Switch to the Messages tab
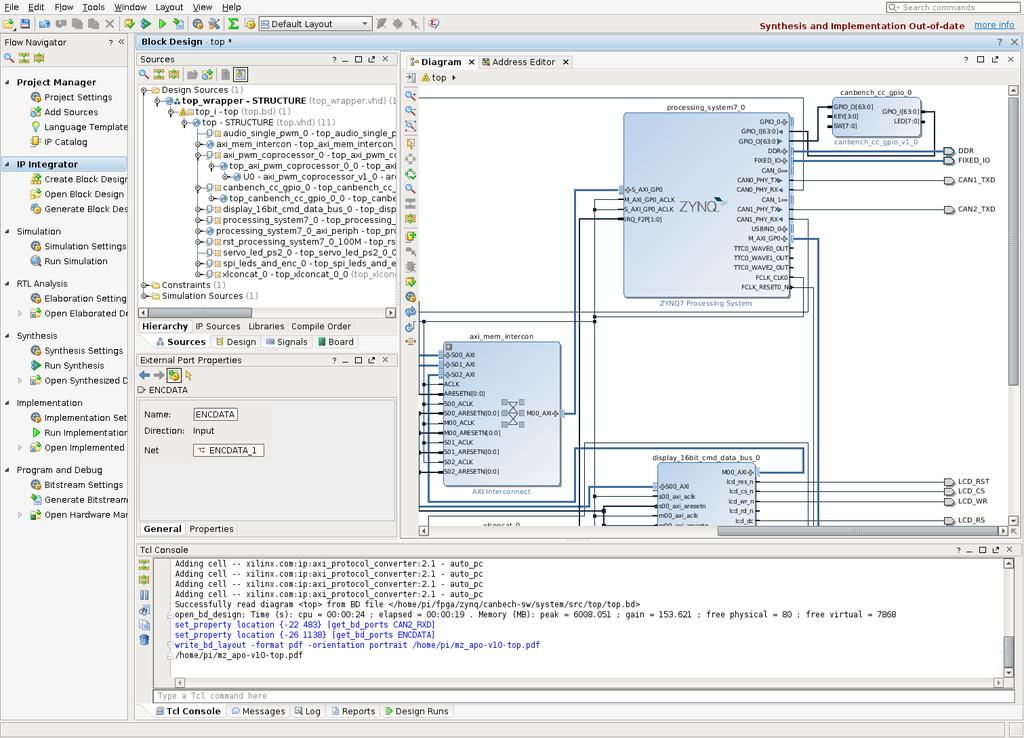Image resolution: width=1024 pixels, height=738 pixels. tap(258, 711)
